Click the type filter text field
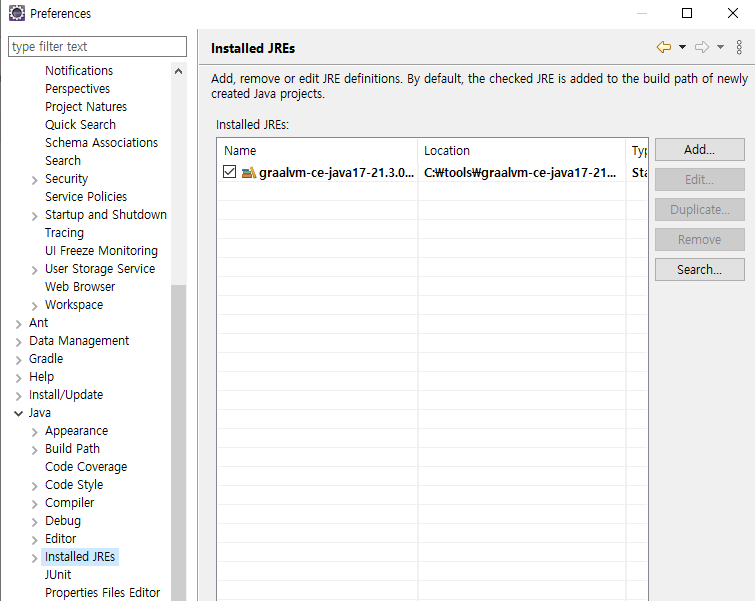This screenshot has height=601, width=755. click(x=97, y=47)
